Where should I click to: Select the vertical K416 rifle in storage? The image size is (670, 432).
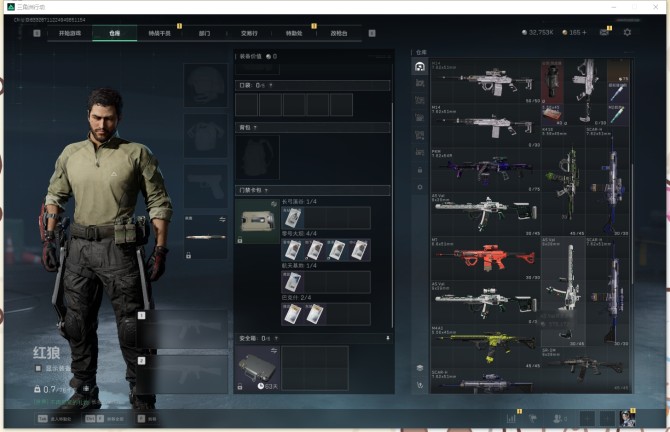(x=563, y=181)
